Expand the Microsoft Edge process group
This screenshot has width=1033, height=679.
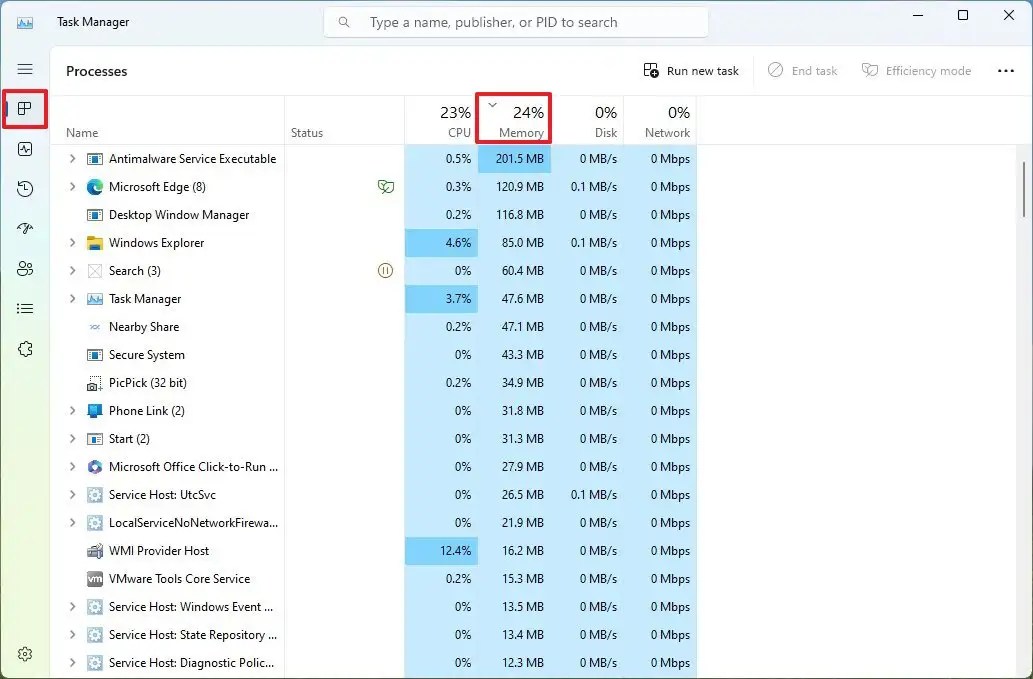point(70,186)
